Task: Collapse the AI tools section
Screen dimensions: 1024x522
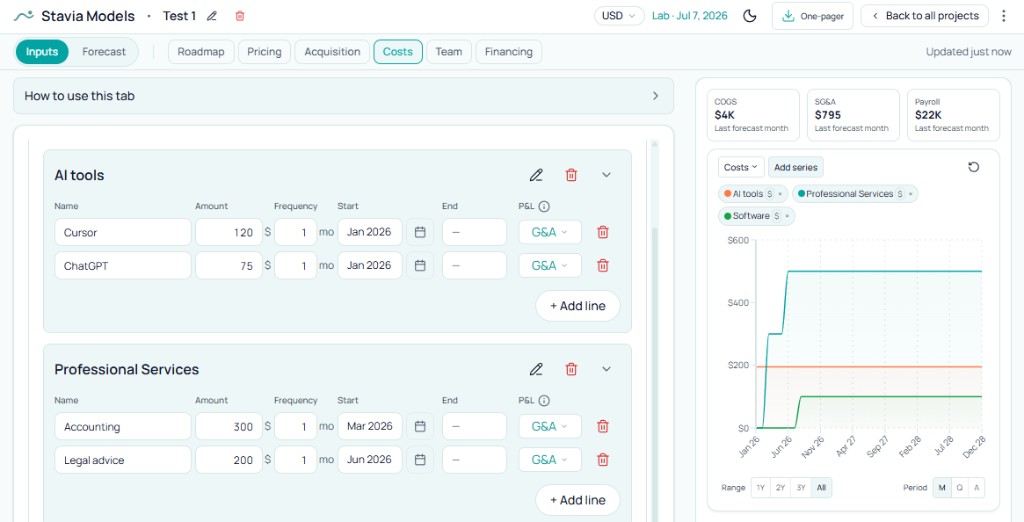Action: (606, 175)
